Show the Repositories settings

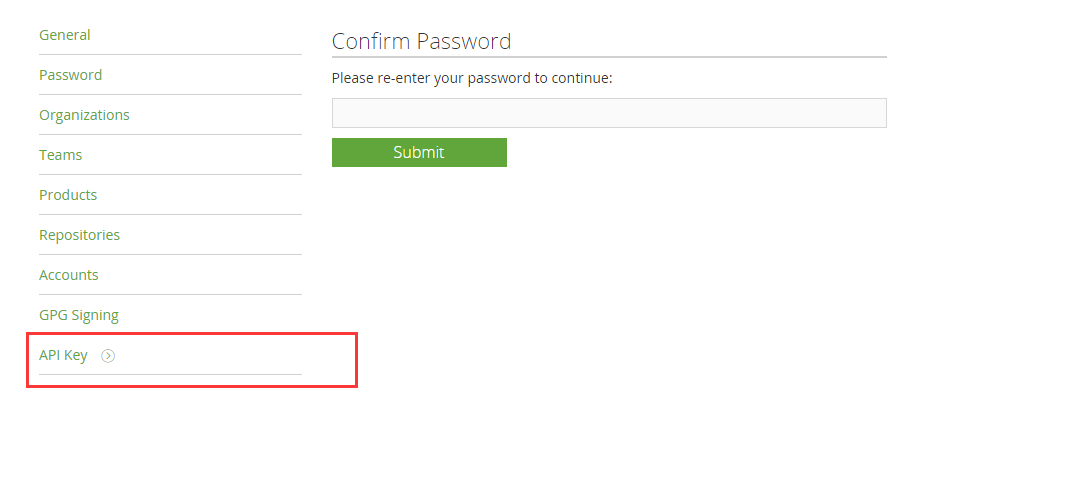(x=79, y=235)
